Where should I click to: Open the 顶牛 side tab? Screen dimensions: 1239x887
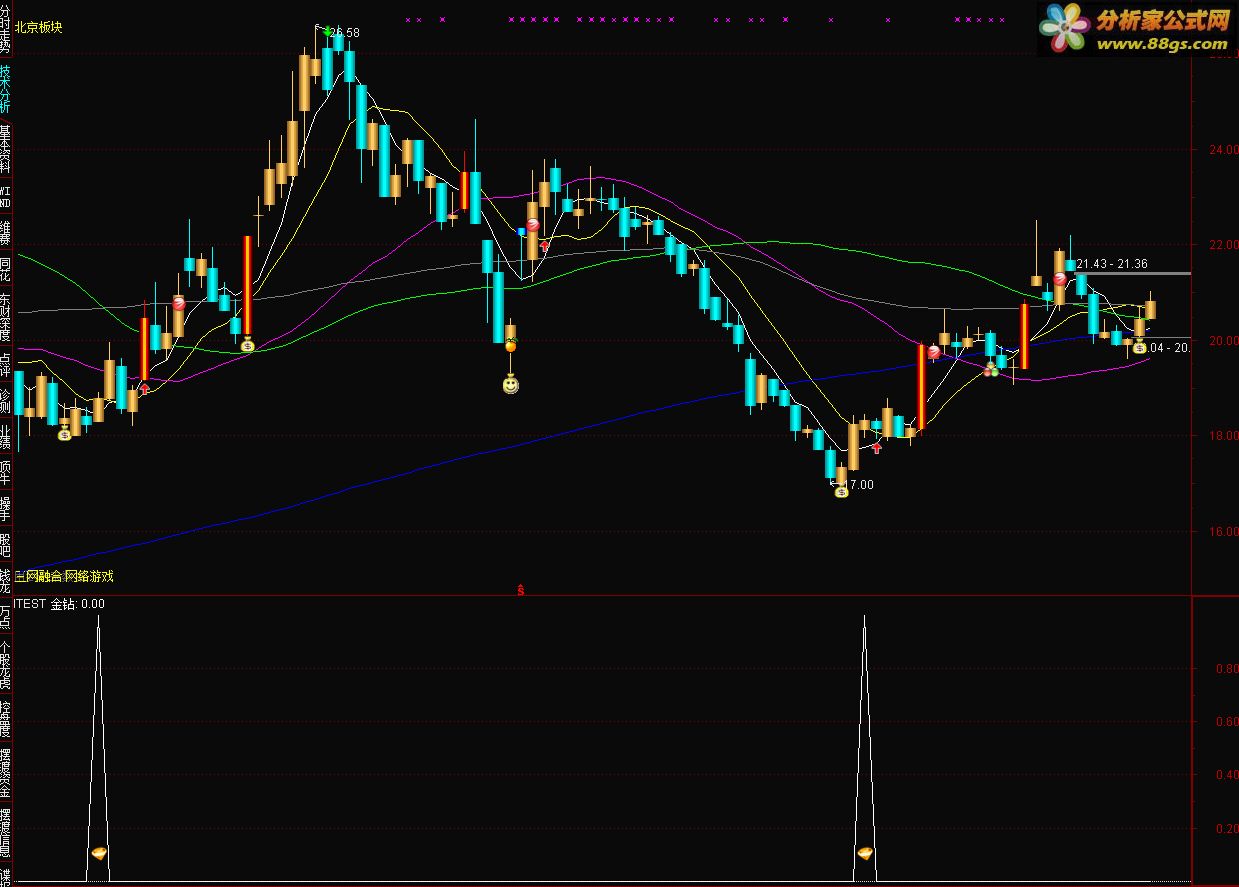click(6, 474)
